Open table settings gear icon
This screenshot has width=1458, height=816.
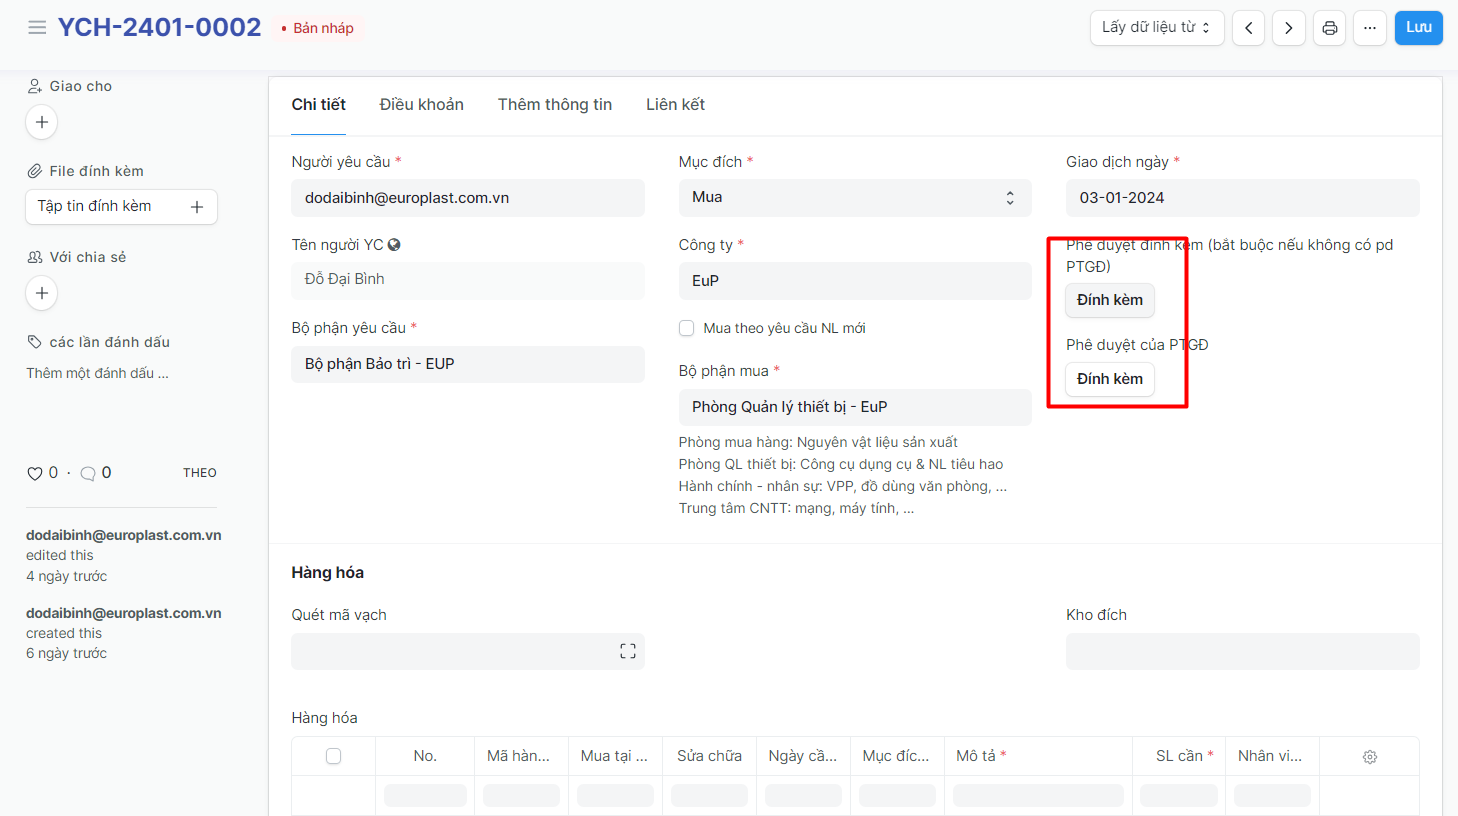1370,757
